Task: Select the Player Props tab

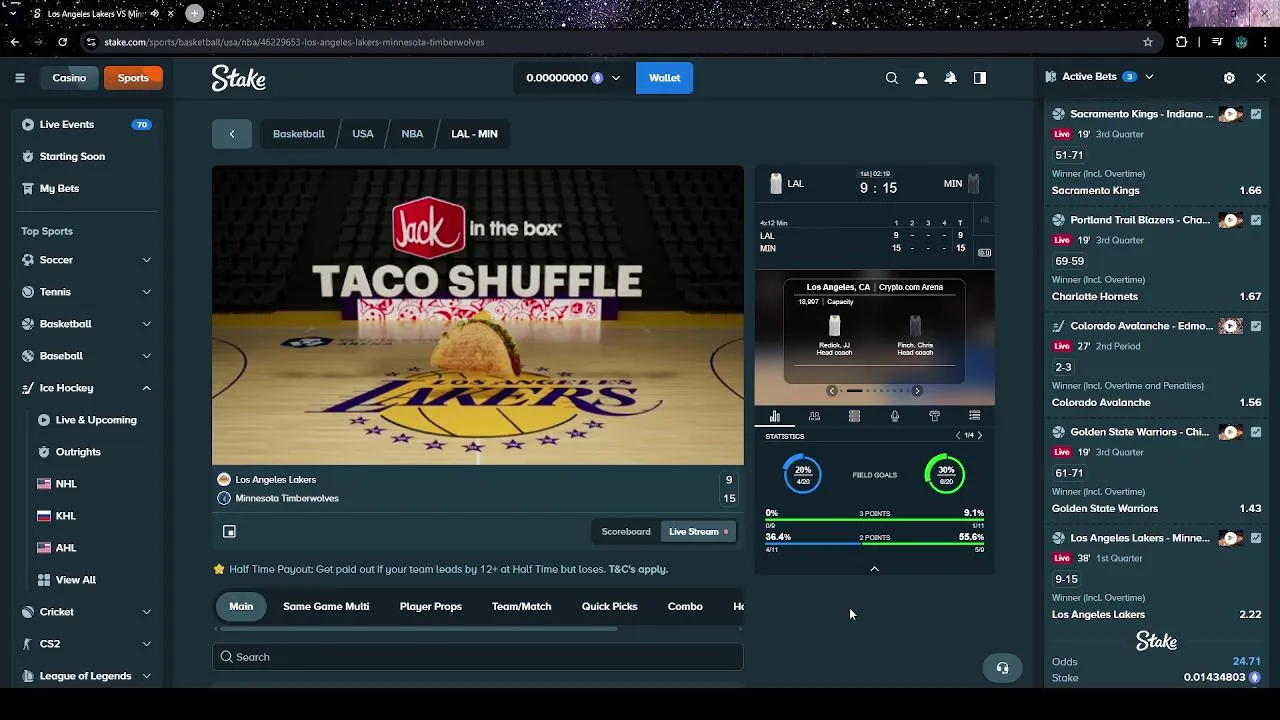Action: (431, 607)
